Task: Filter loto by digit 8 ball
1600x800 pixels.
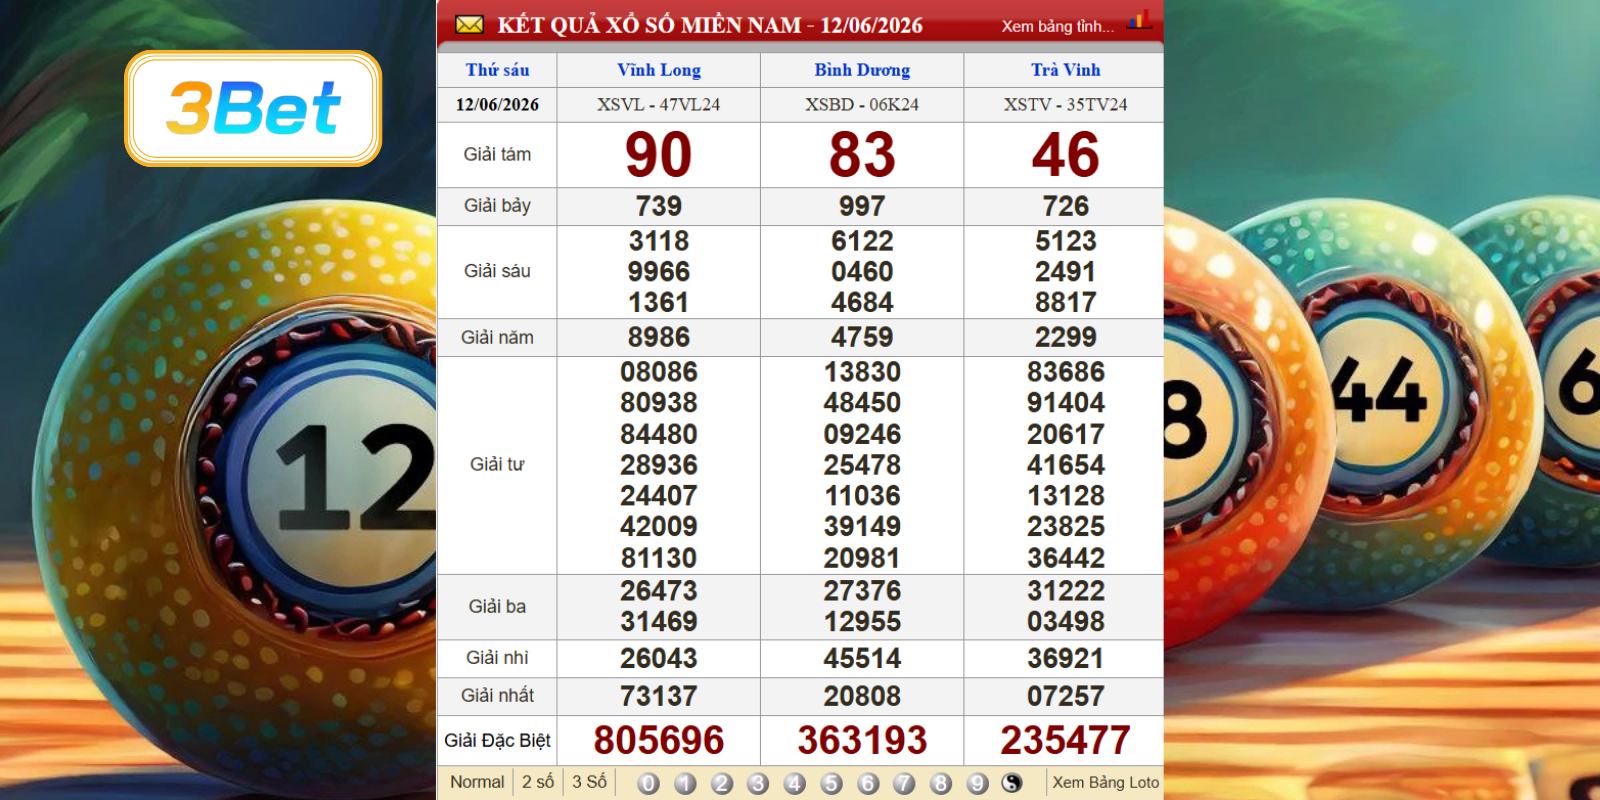Action: point(941,783)
